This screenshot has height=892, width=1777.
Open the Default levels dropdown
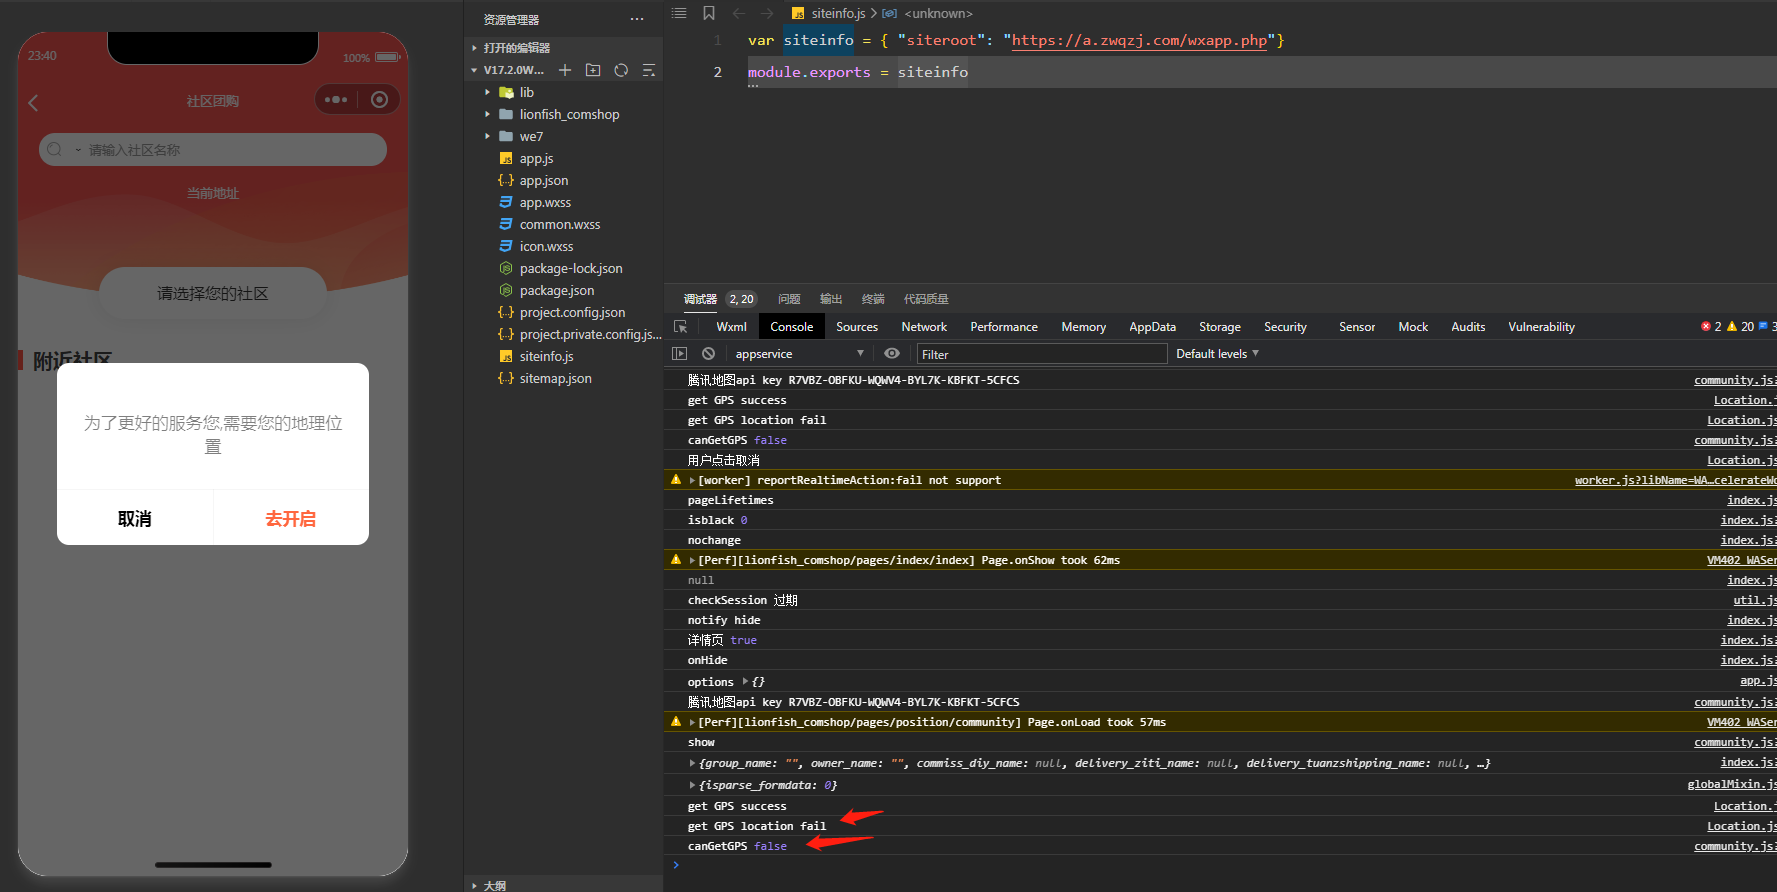click(1217, 354)
